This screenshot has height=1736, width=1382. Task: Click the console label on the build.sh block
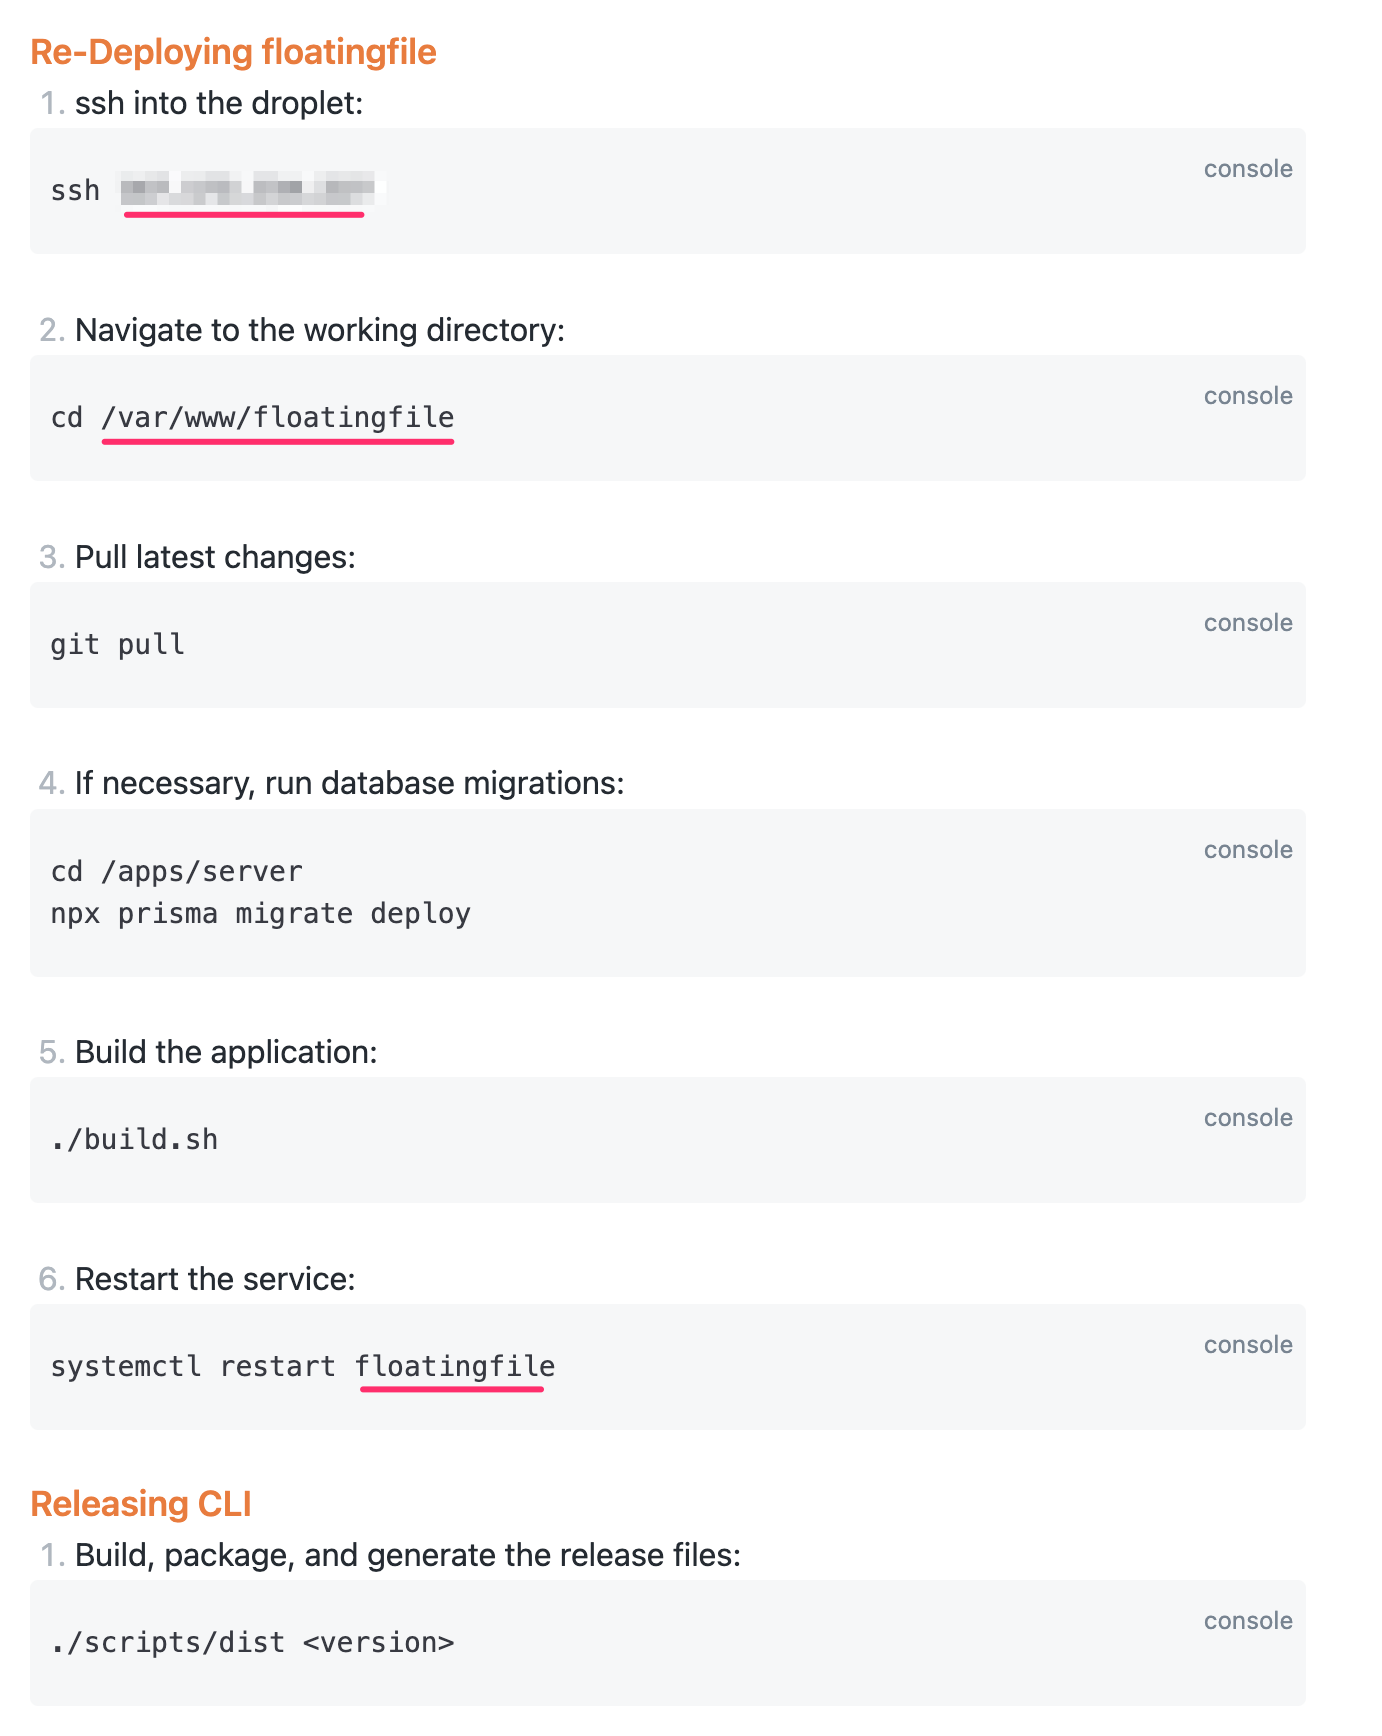tap(1247, 1118)
